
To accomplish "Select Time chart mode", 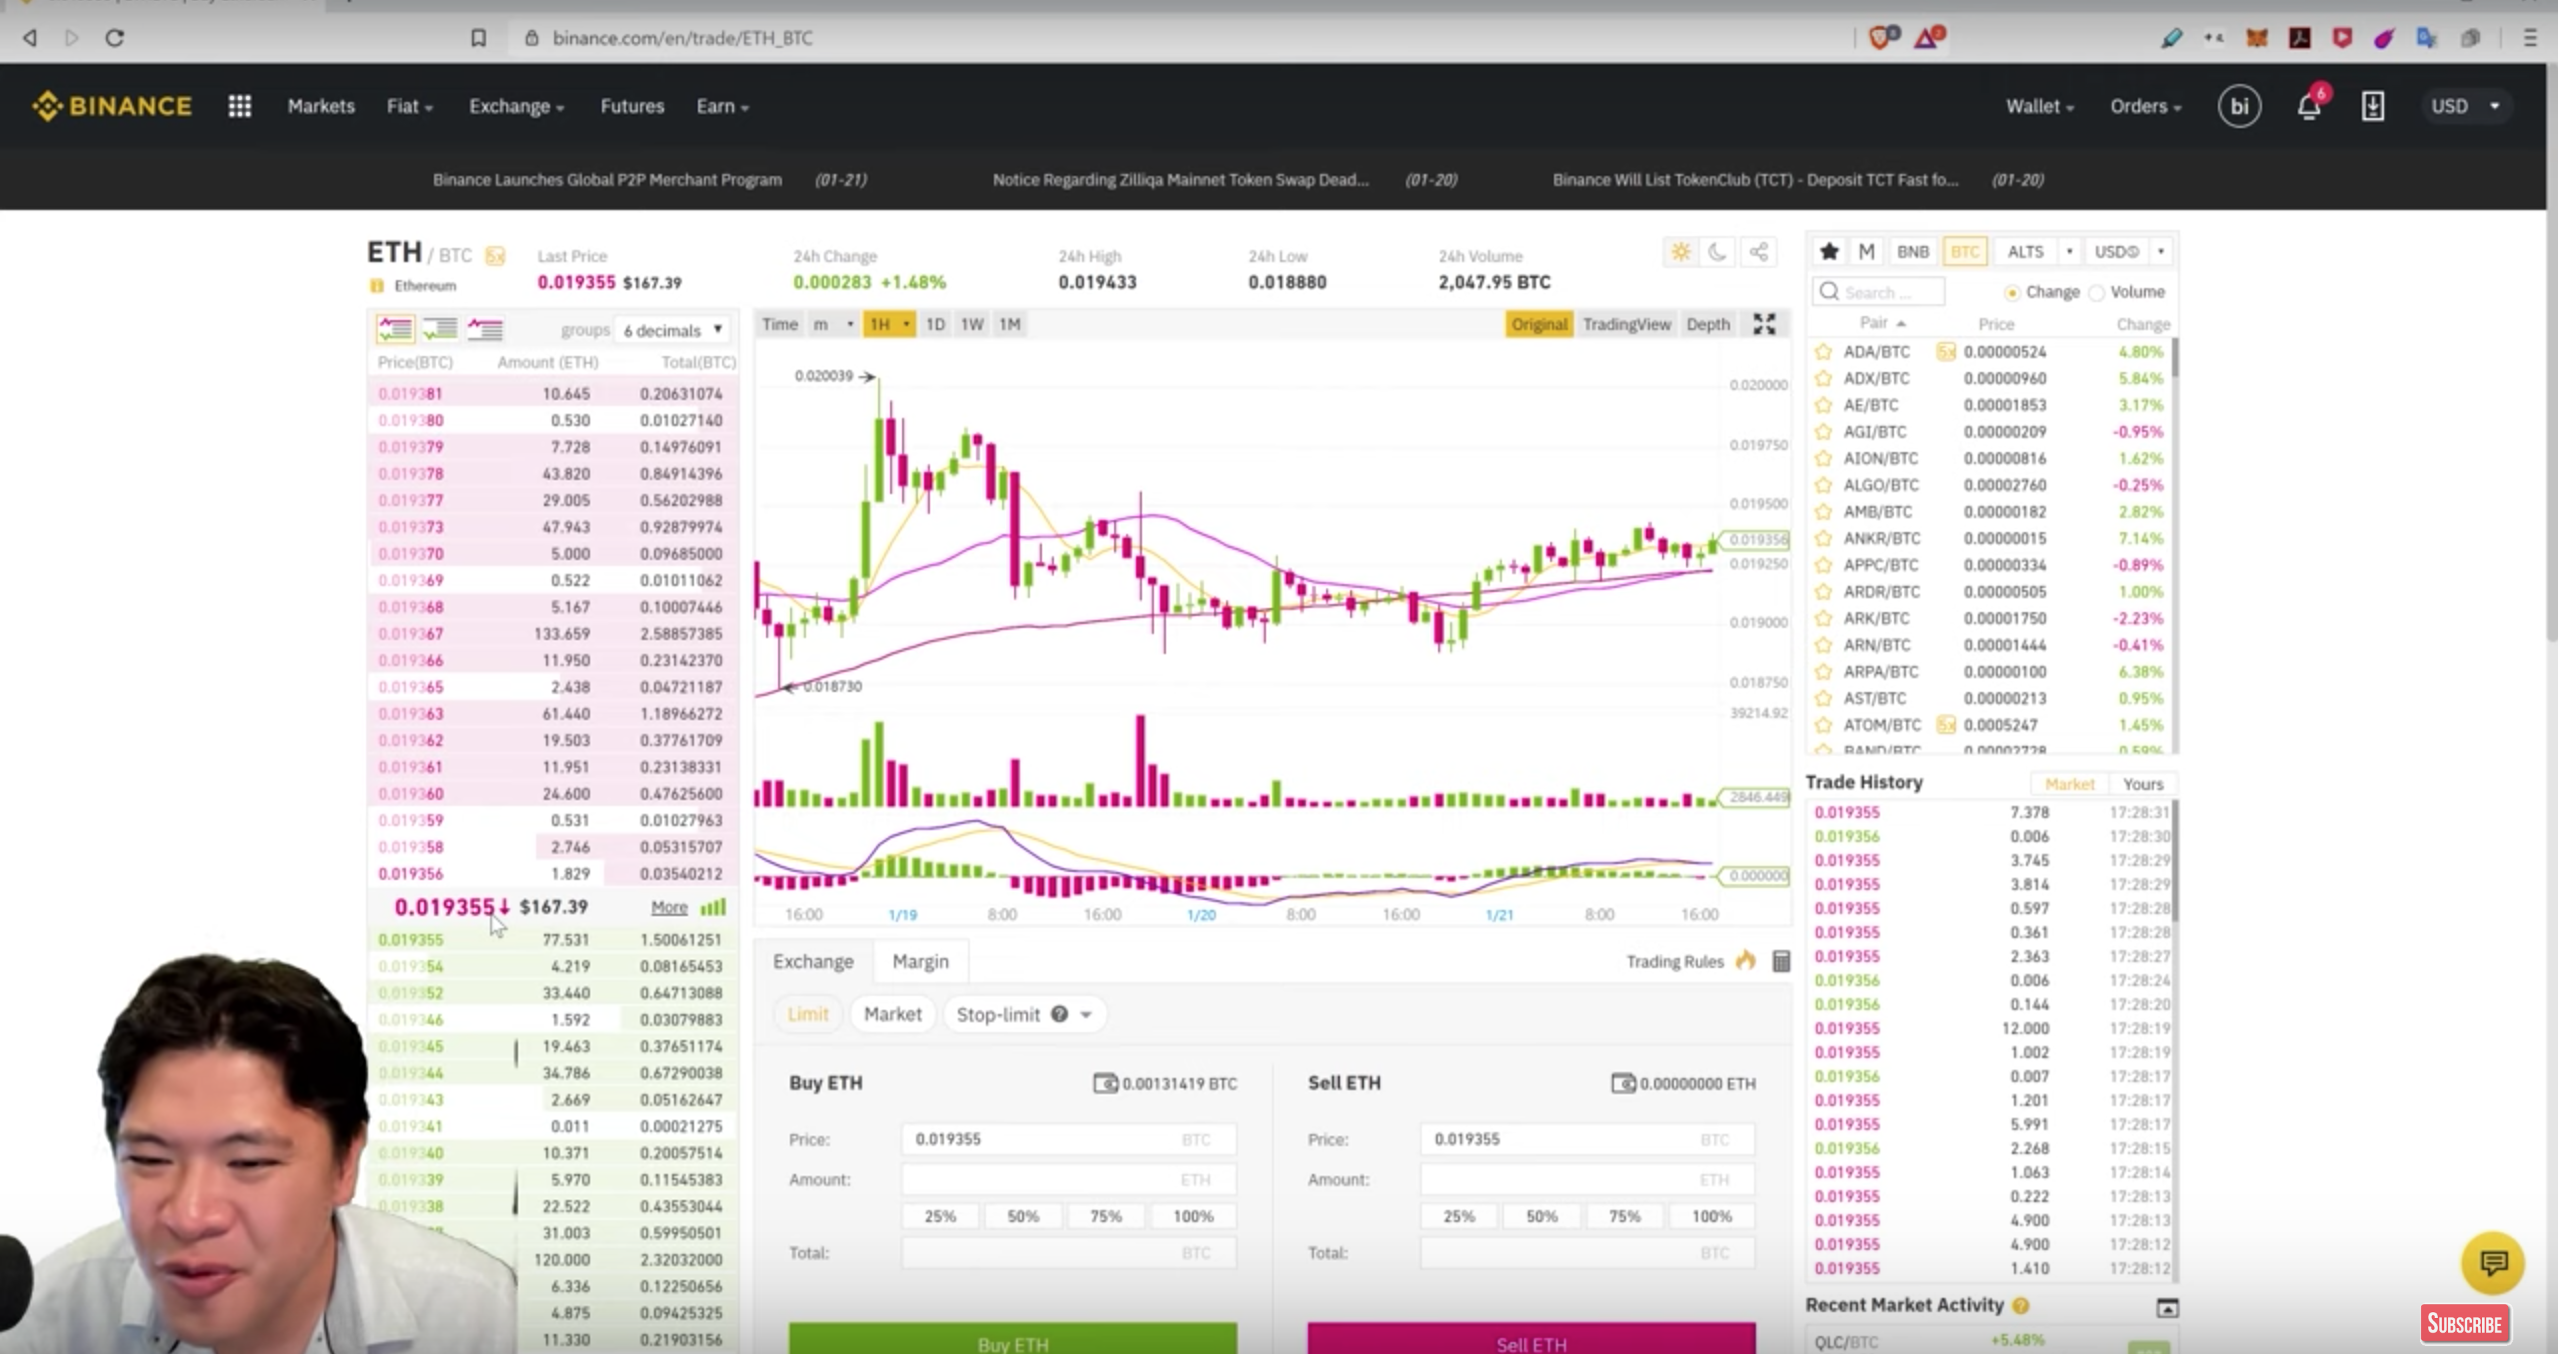I will tap(779, 324).
